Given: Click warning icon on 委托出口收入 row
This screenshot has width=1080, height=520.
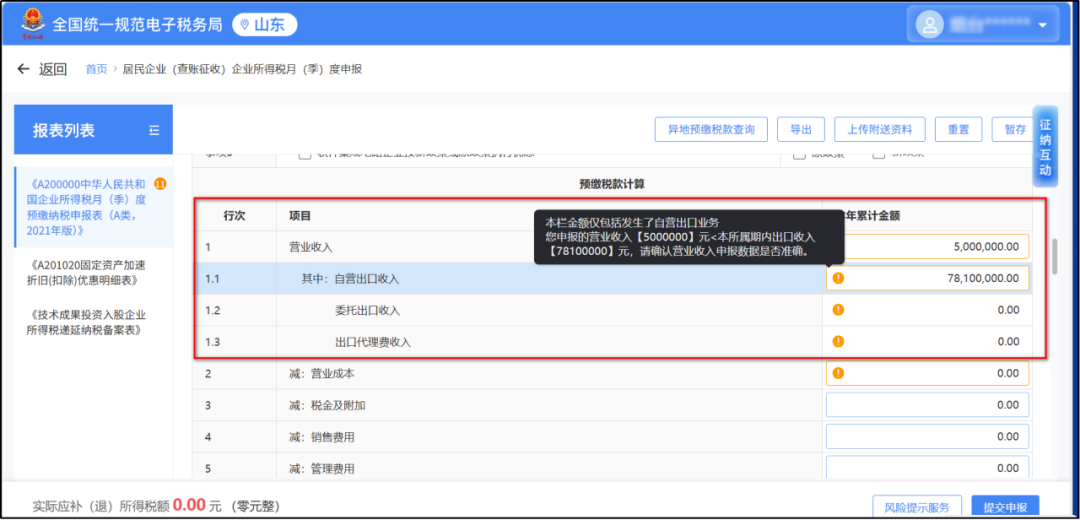Looking at the screenshot, I should pos(838,310).
